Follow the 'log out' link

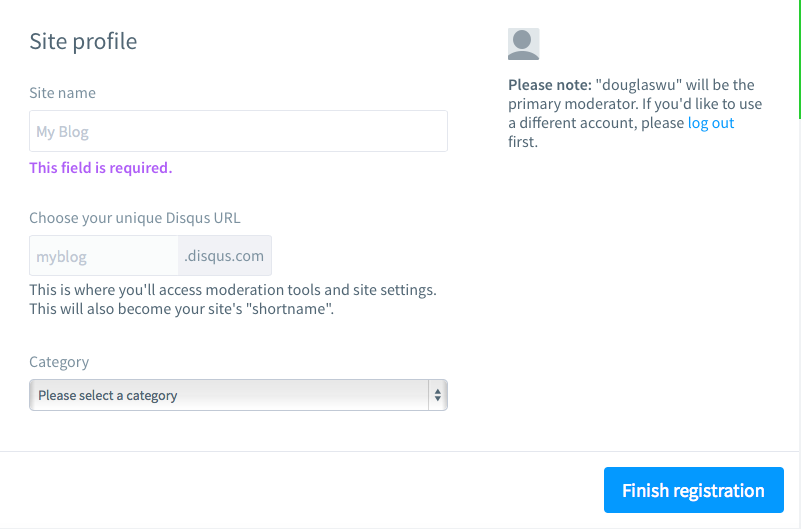coord(711,123)
